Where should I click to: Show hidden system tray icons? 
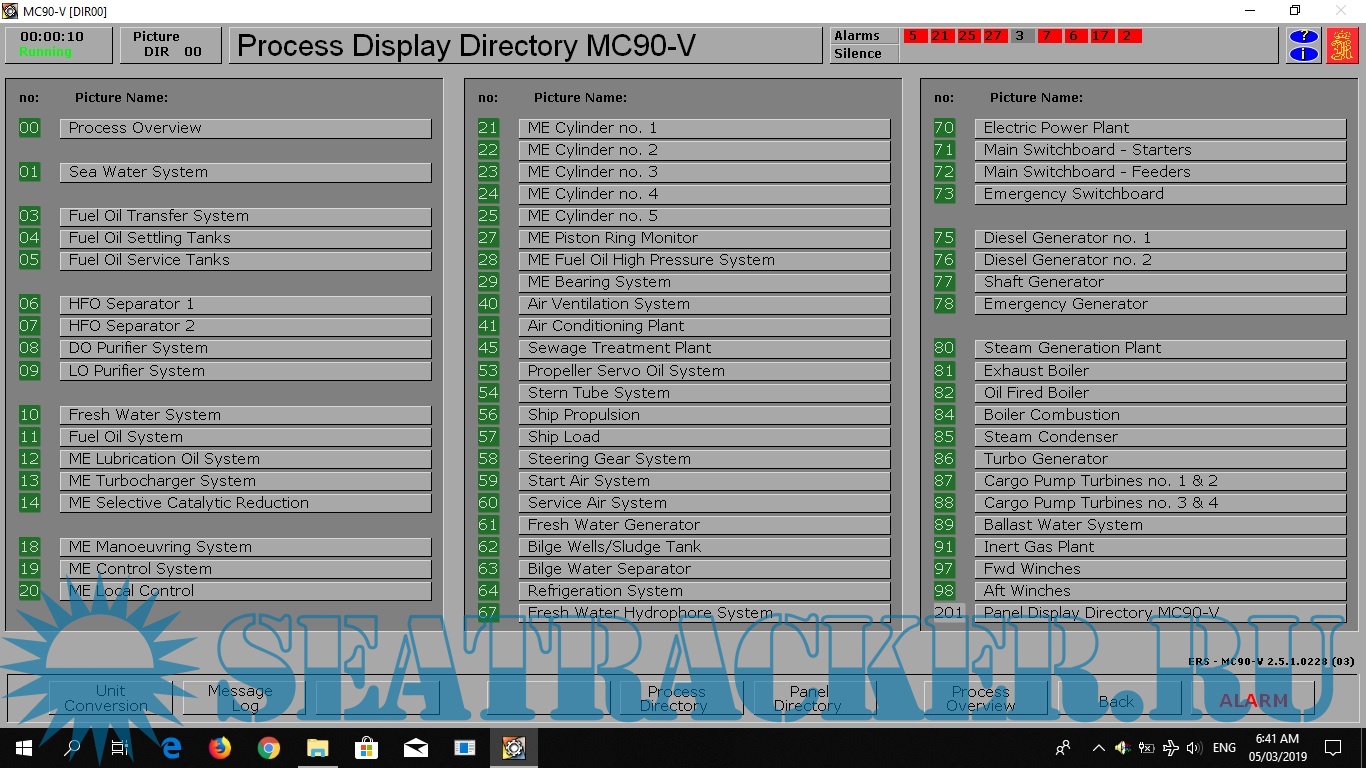(x=1099, y=748)
